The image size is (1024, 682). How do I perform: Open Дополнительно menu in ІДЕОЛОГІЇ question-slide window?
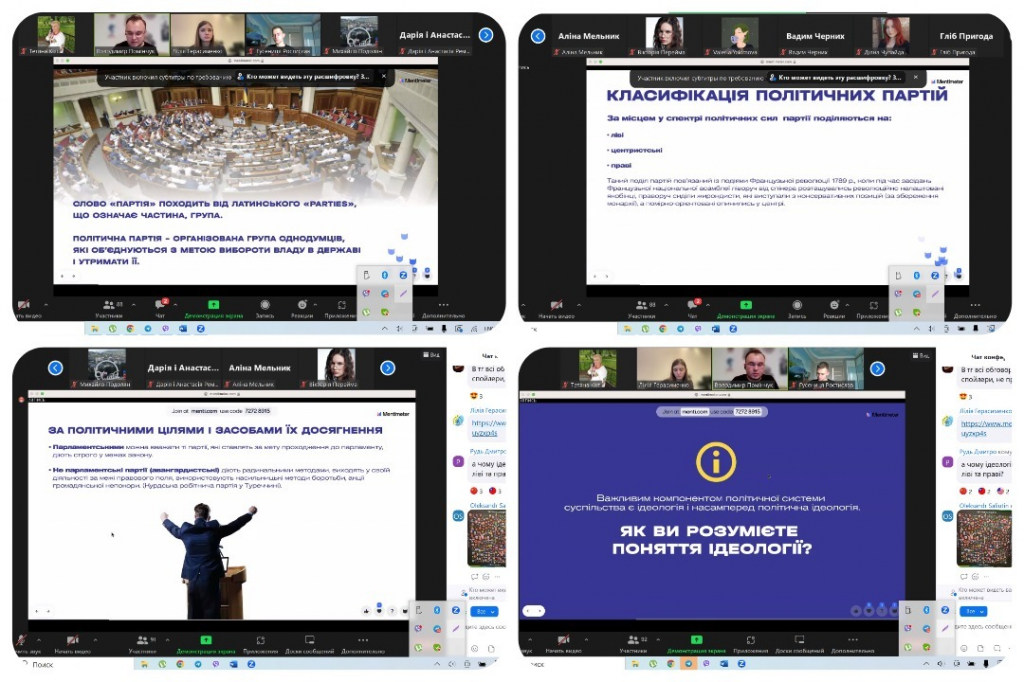point(853,643)
